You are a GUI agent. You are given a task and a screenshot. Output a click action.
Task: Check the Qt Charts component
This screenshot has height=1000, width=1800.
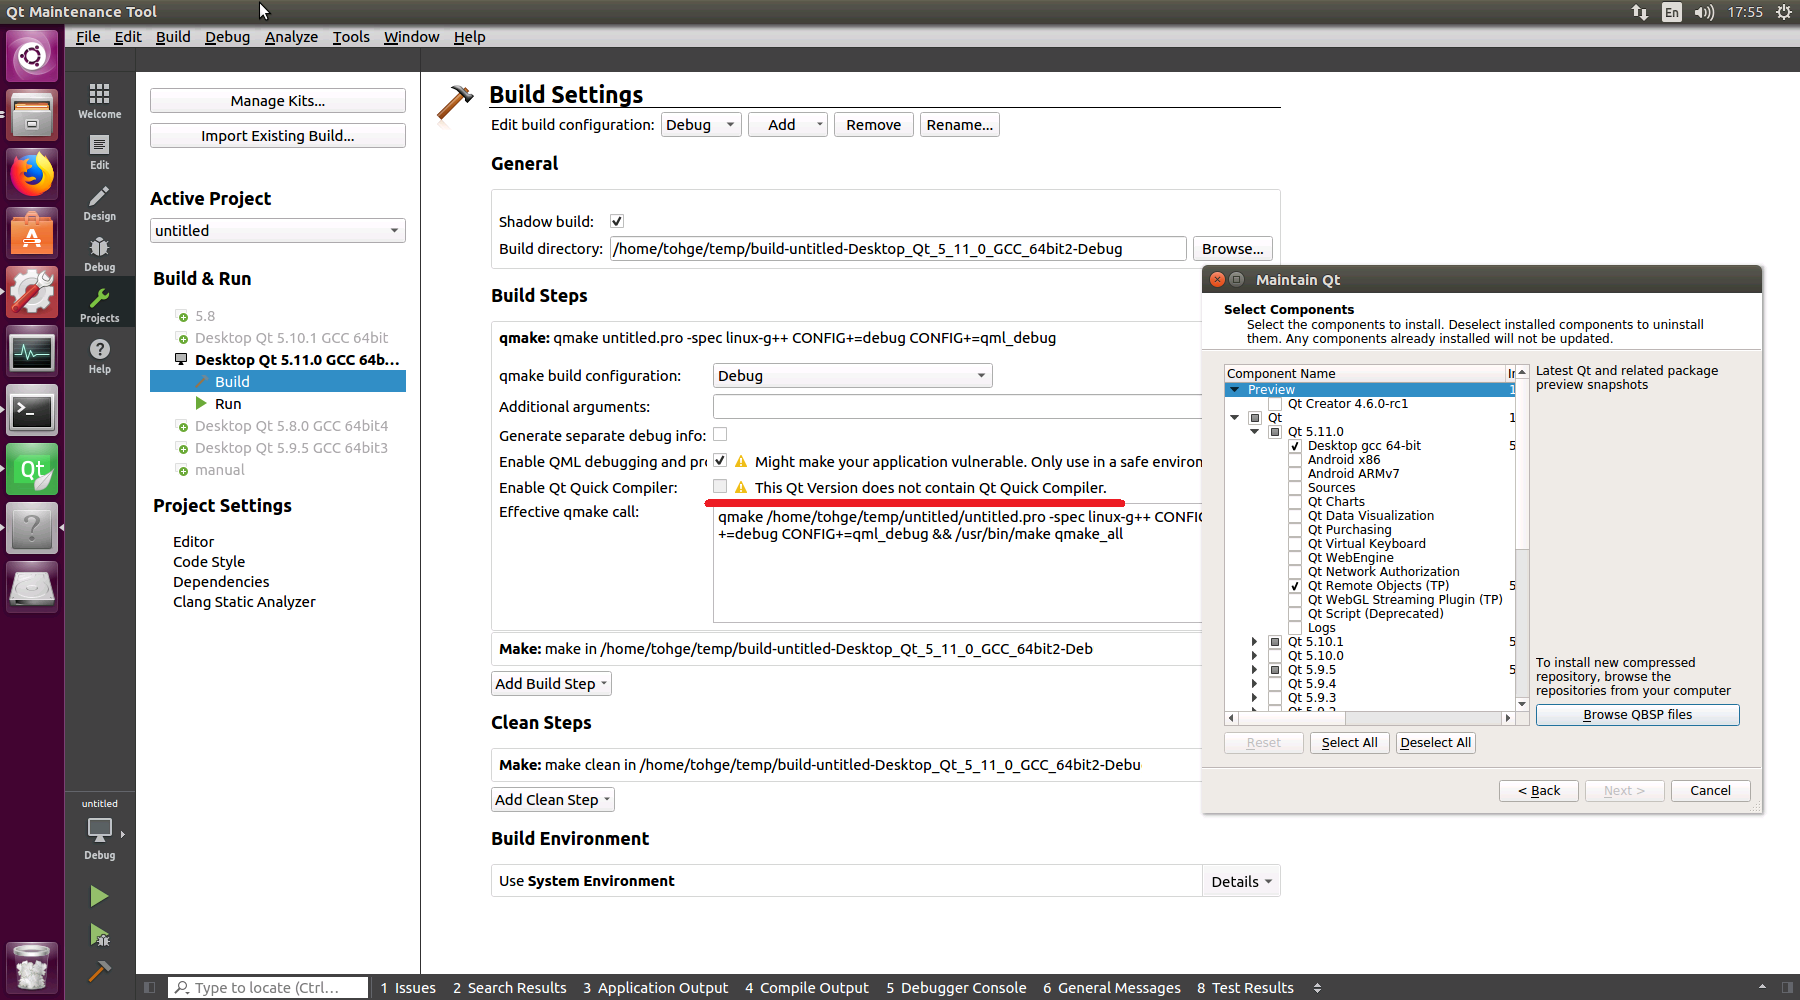click(x=1295, y=502)
